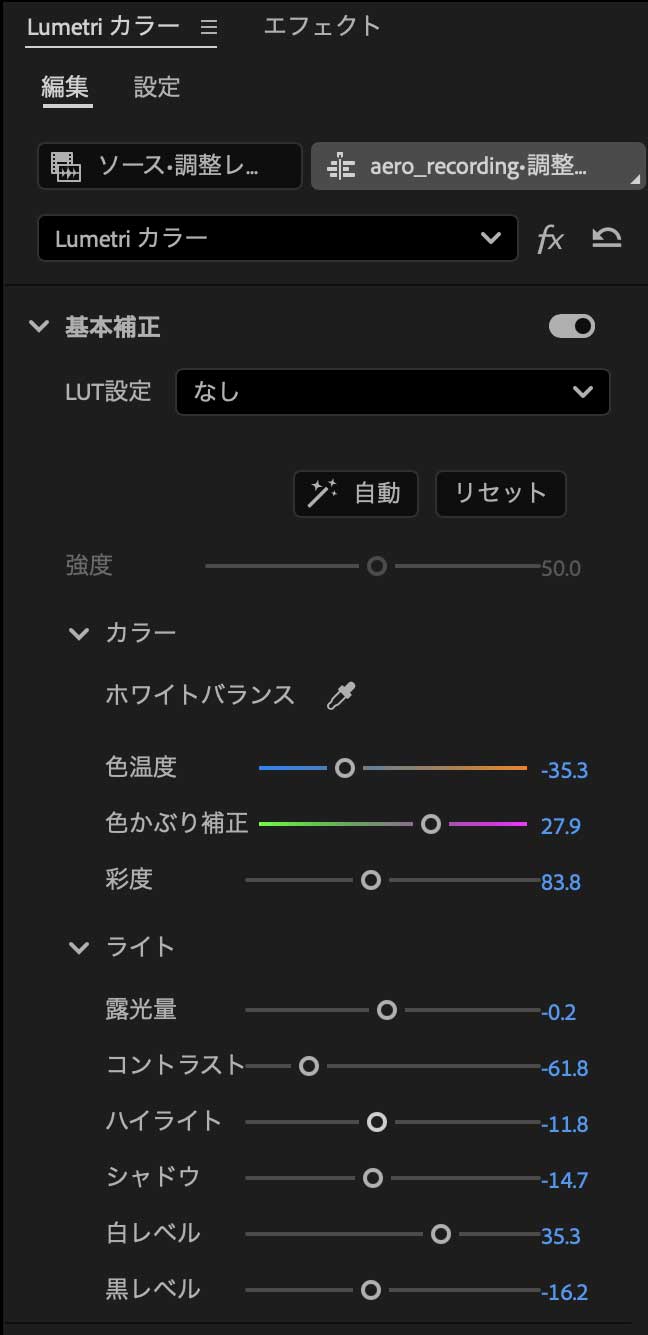Click the filmstrip icon on the ソース・調整レ button

coord(67,166)
